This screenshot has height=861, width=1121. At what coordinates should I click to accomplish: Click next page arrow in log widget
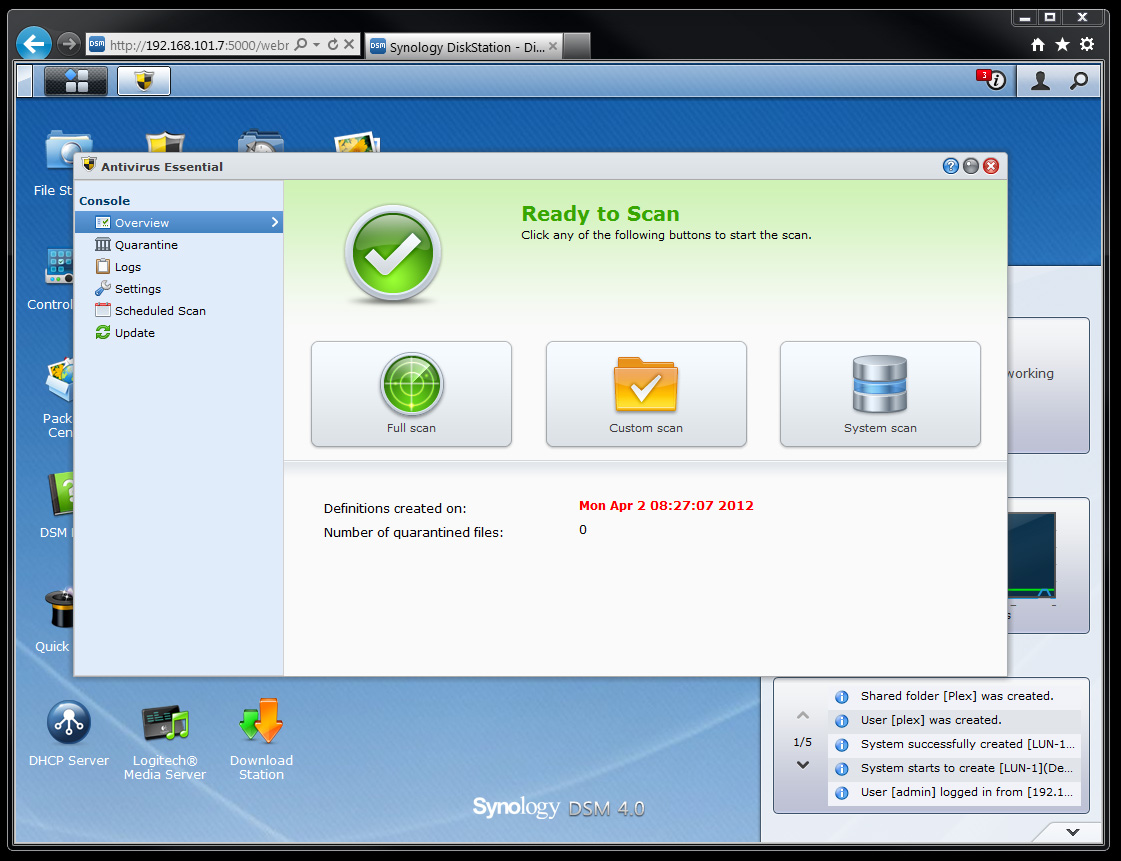pyautogui.click(x=803, y=764)
